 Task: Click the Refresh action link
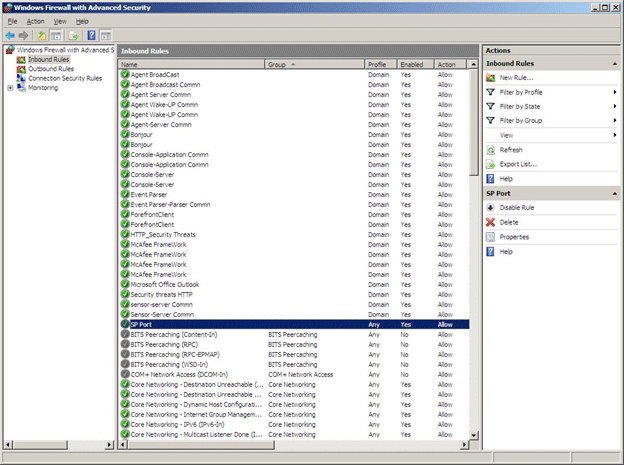[511, 150]
